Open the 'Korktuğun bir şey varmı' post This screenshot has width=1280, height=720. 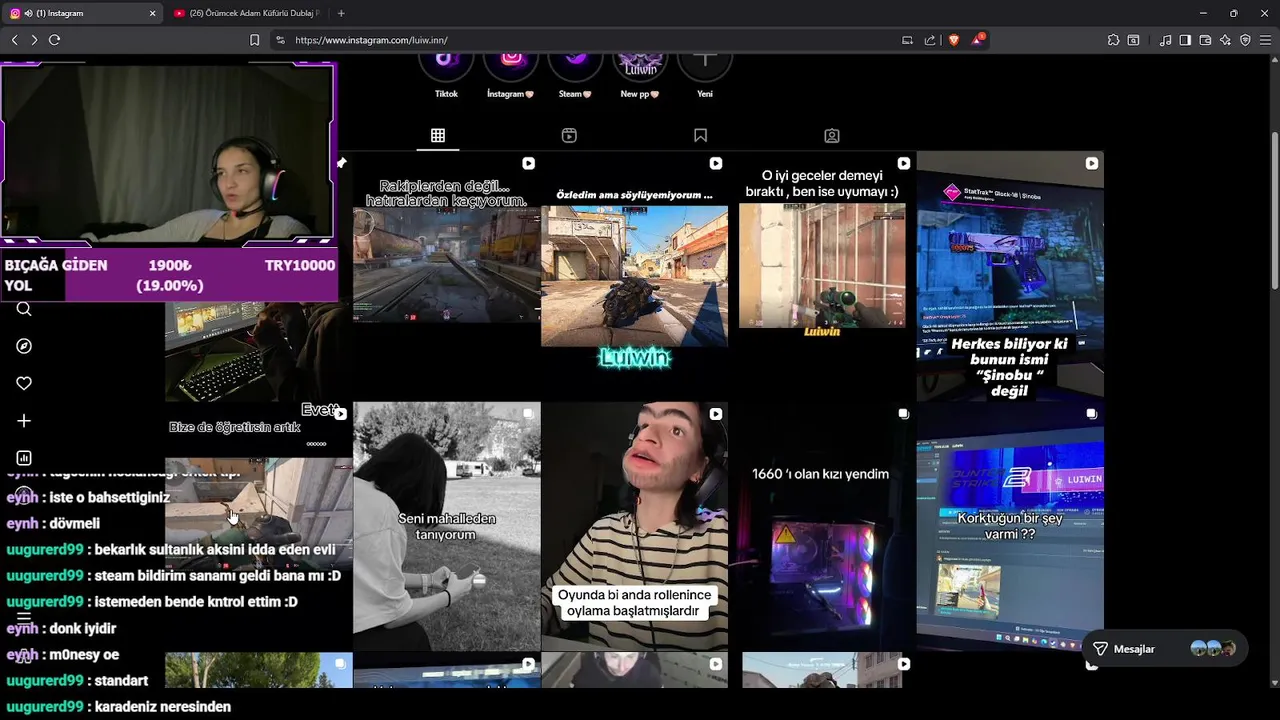(x=1010, y=526)
